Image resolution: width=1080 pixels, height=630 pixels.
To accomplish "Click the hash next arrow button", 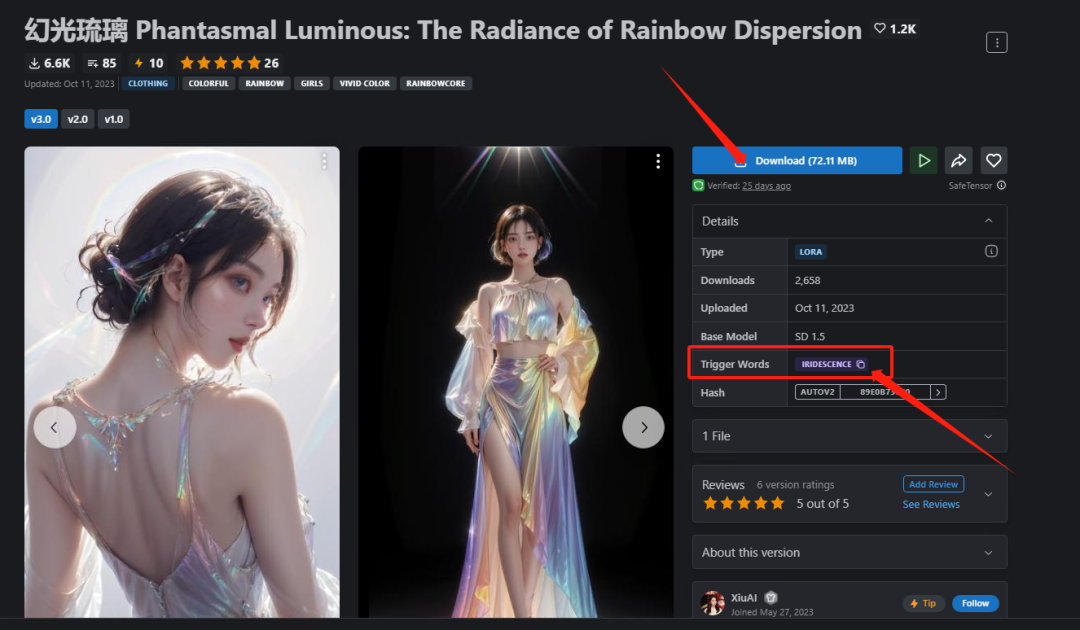I will [938, 392].
